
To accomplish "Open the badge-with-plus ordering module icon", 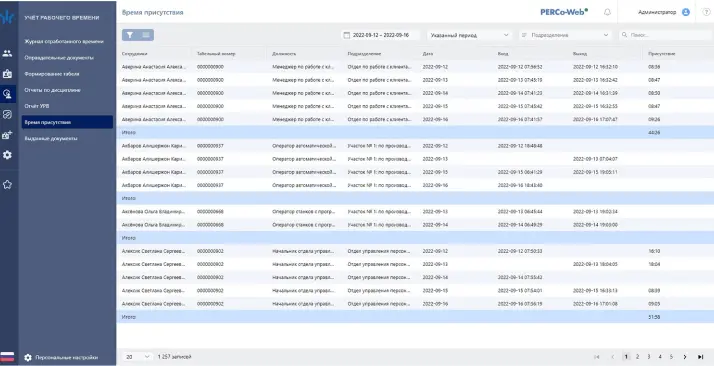I will click(7, 135).
